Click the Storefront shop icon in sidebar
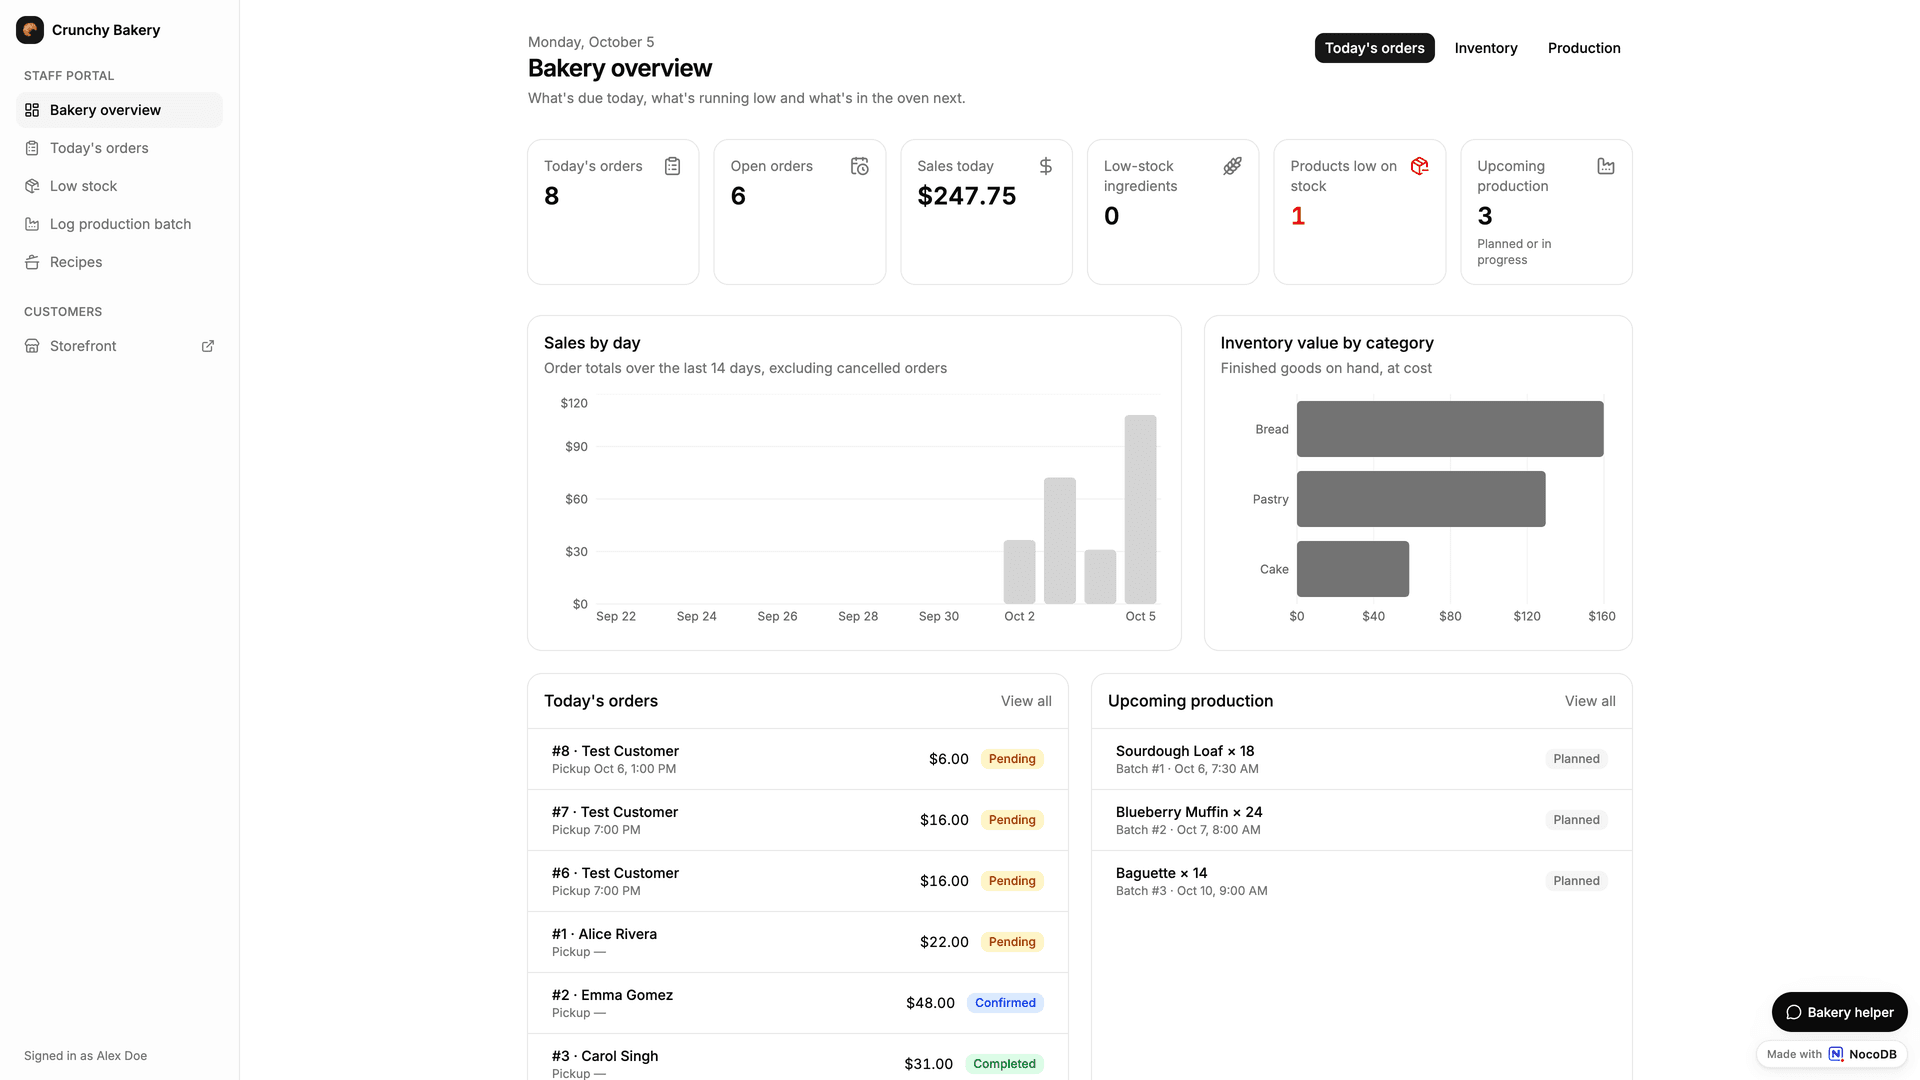The image size is (1920, 1080). tap(32, 346)
